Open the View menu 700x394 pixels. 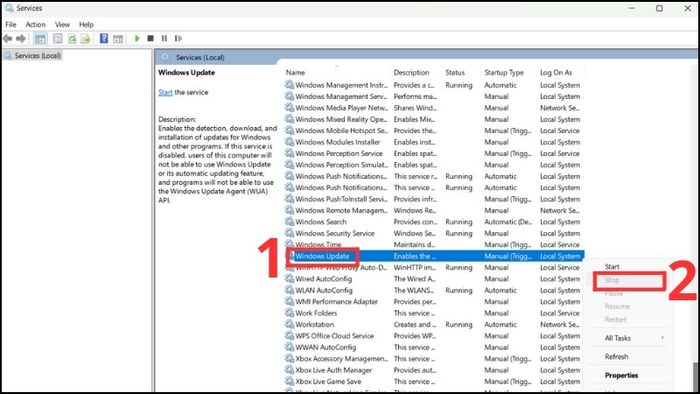pos(62,25)
